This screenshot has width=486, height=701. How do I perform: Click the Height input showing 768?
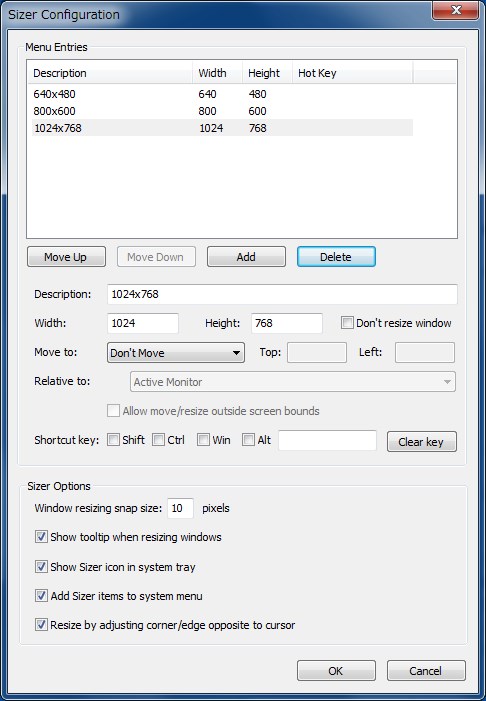coord(287,323)
